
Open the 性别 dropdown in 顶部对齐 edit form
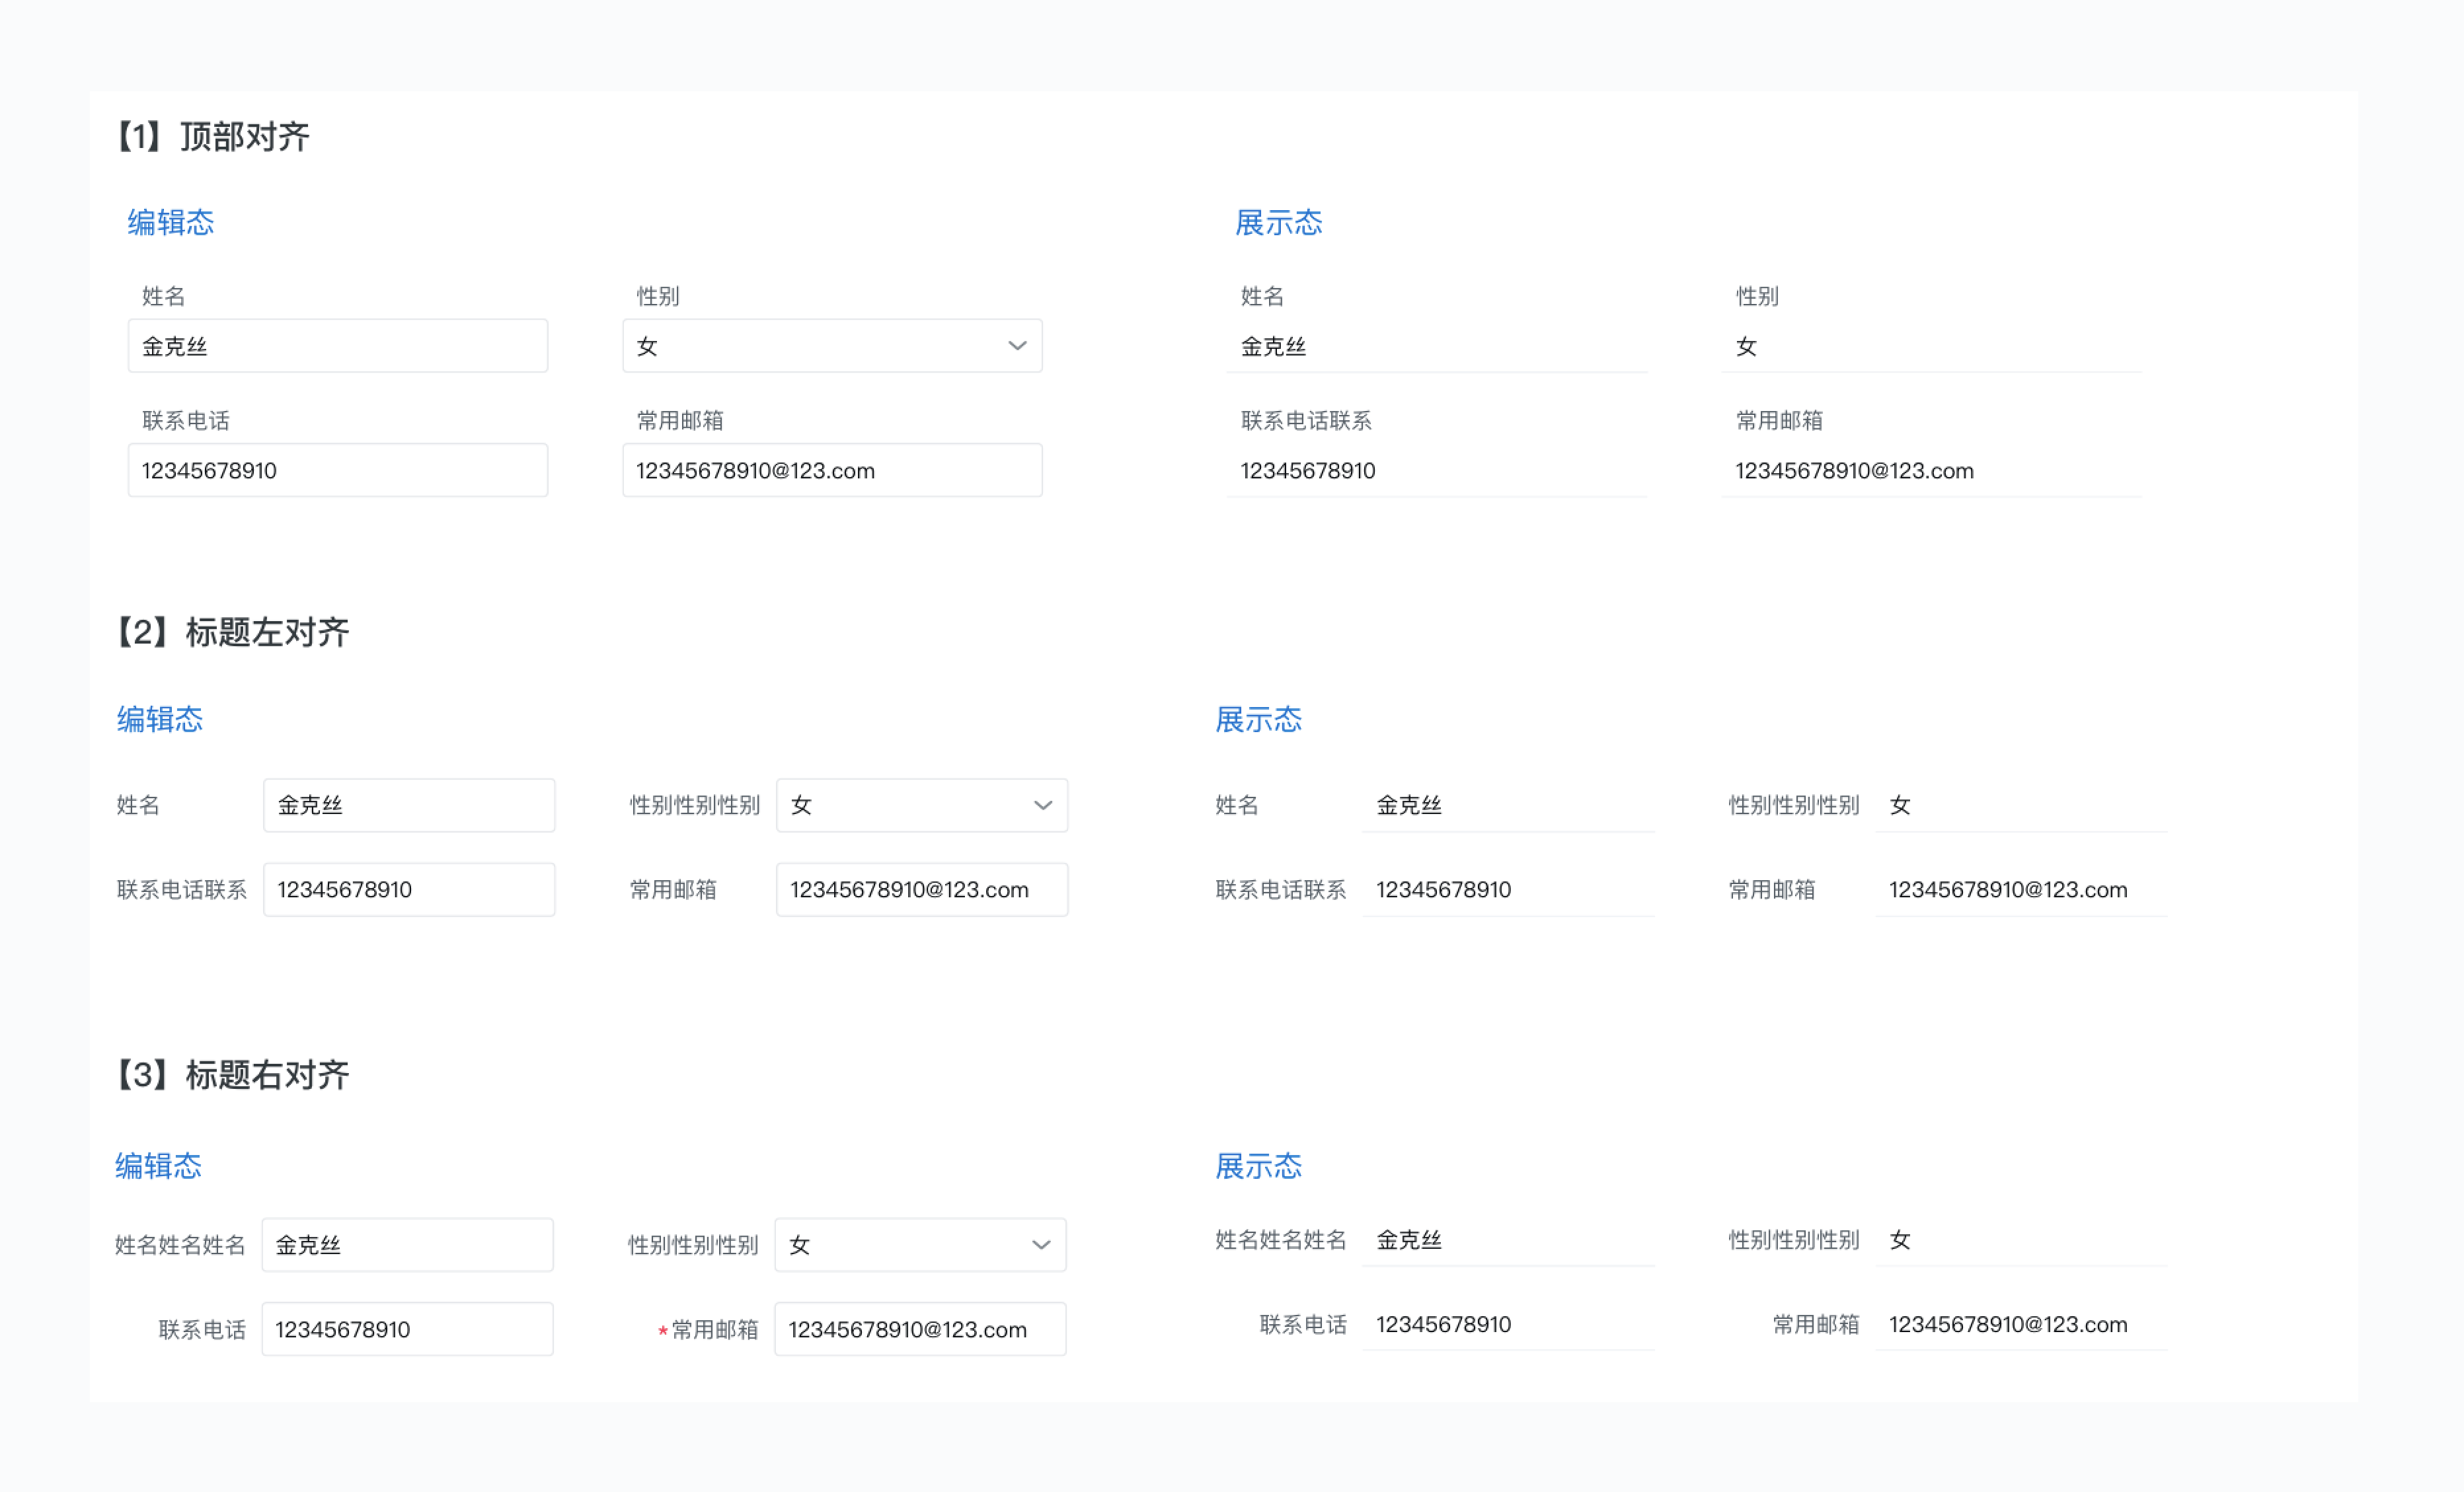pyautogui.click(x=833, y=345)
